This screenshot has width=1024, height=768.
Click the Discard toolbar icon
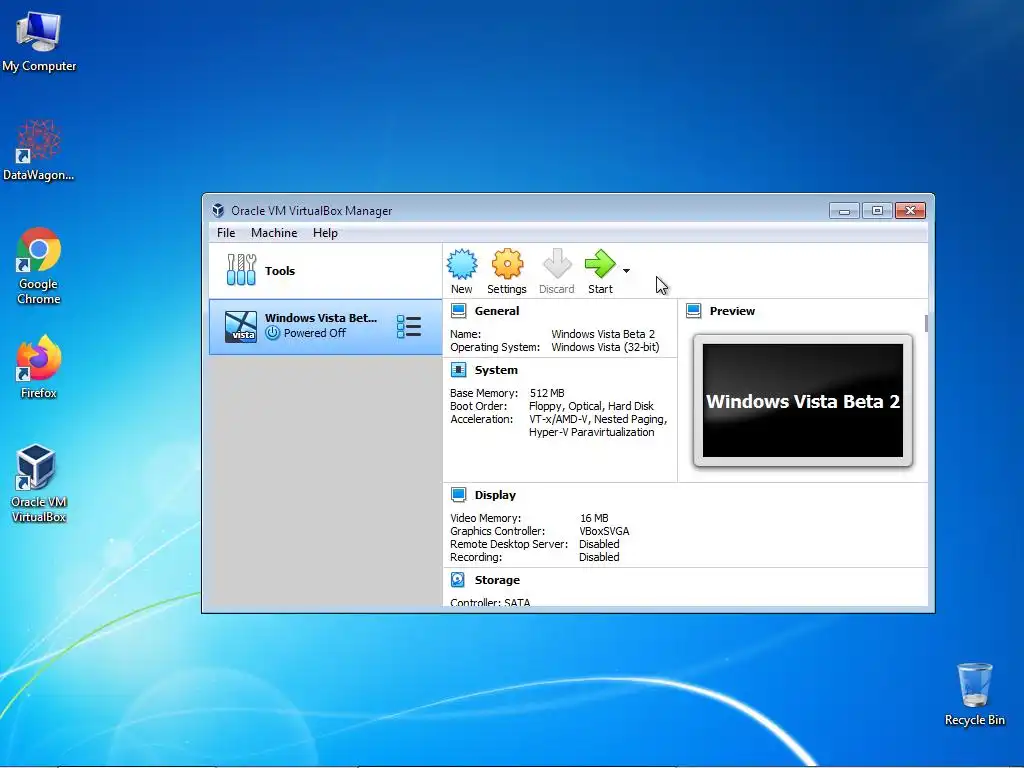click(x=557, y=264)
